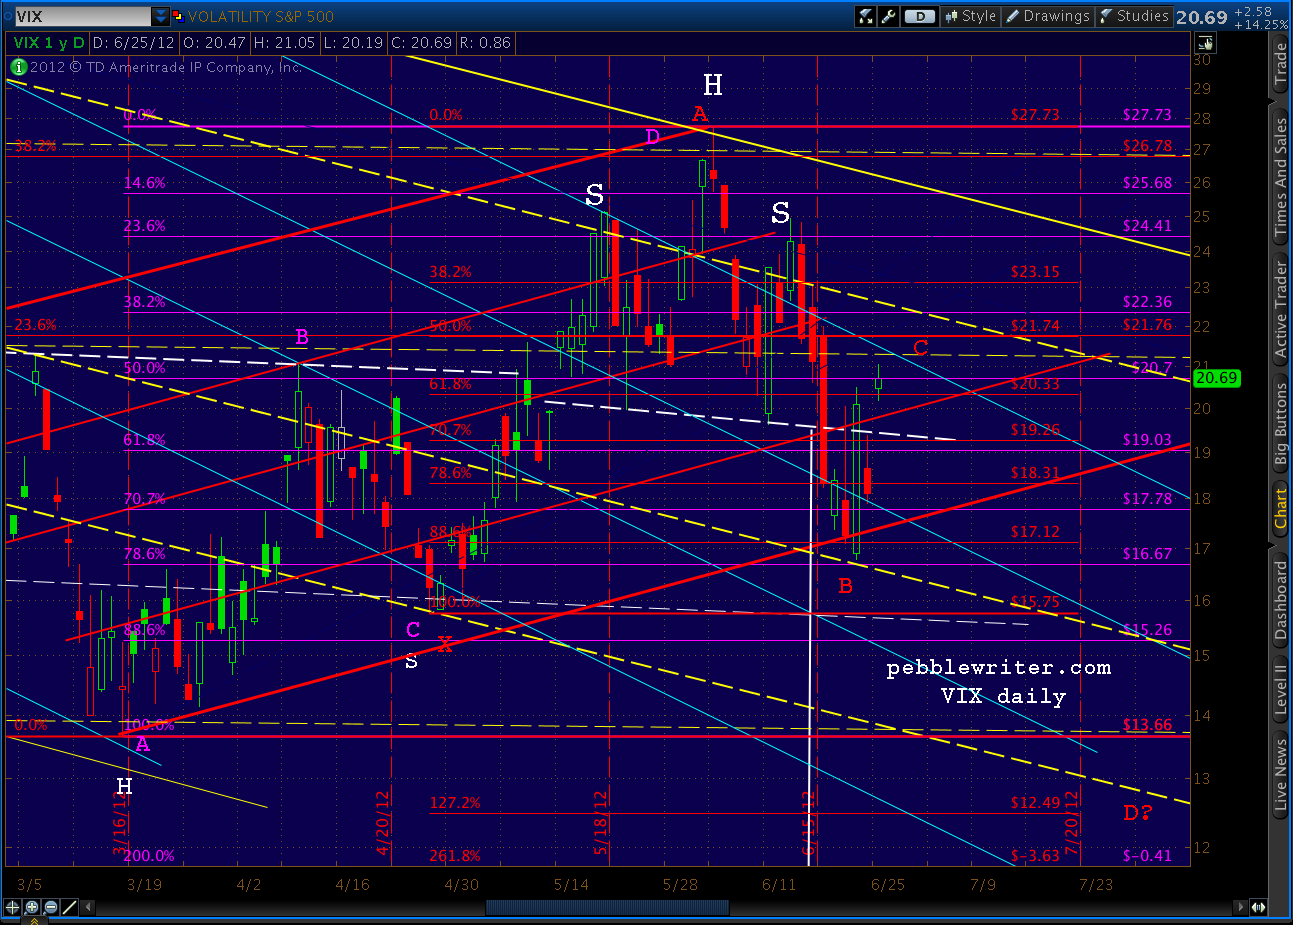Viewport: 1293px width, 925px height.
Task: Click the left scroll arrow of the time scrollbar
Action: (x=88, y=907)
